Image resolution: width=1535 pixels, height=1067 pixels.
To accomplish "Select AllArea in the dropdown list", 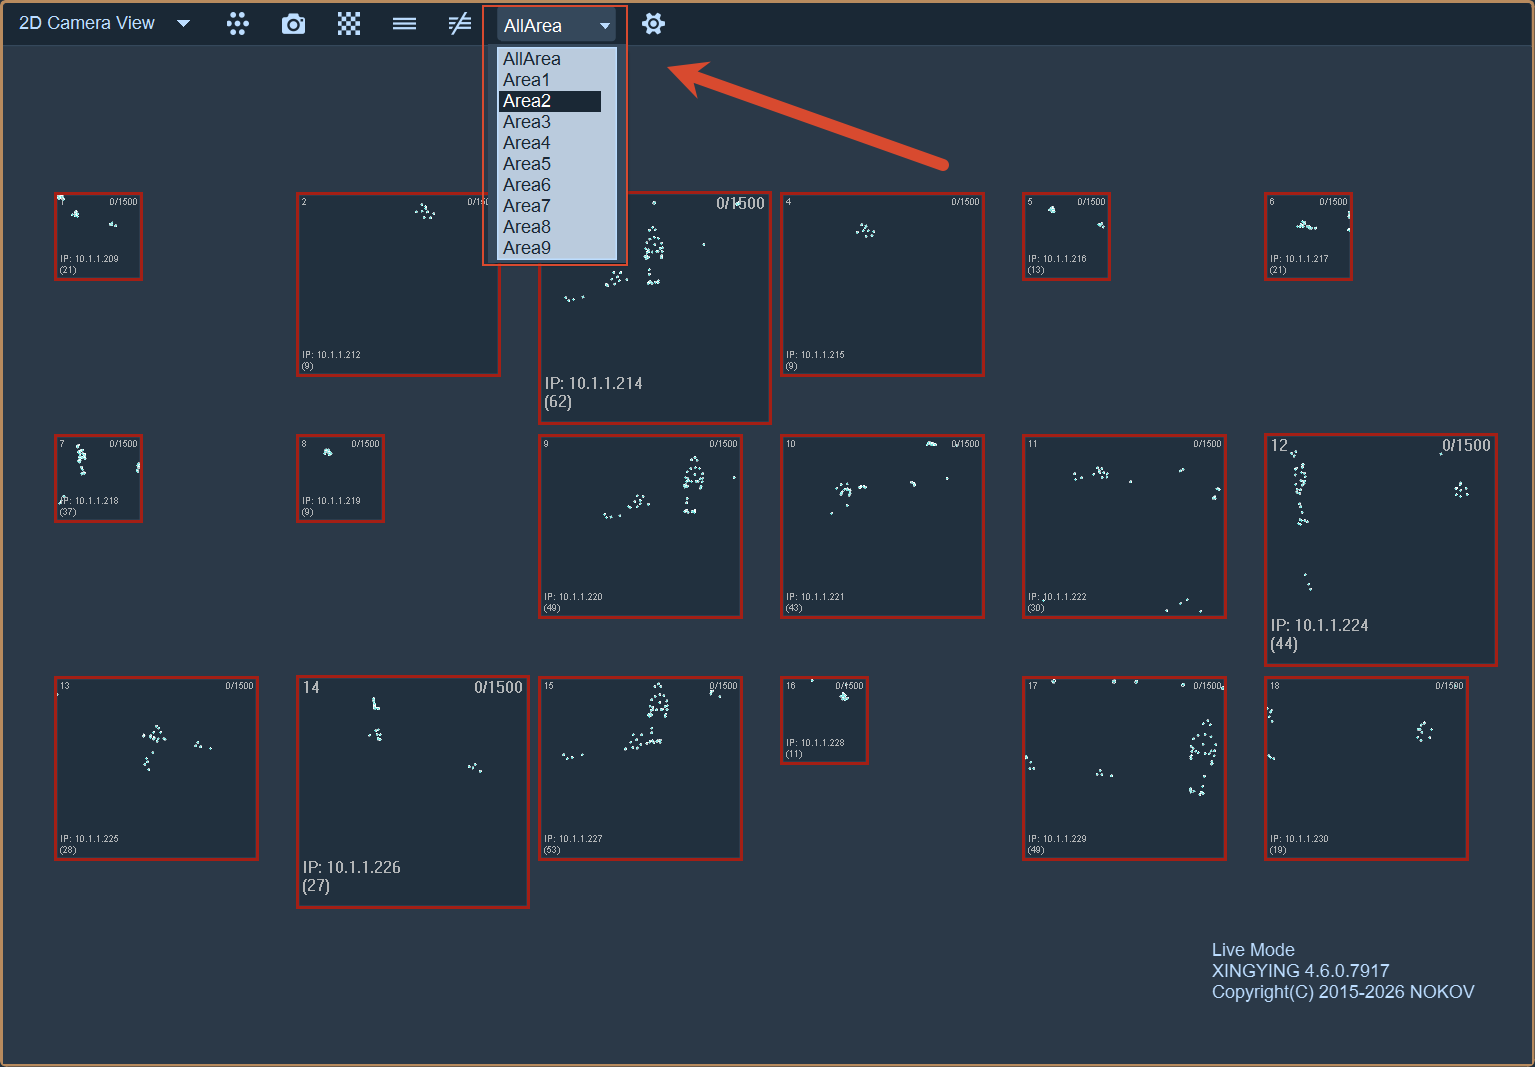I will [550, 59].
